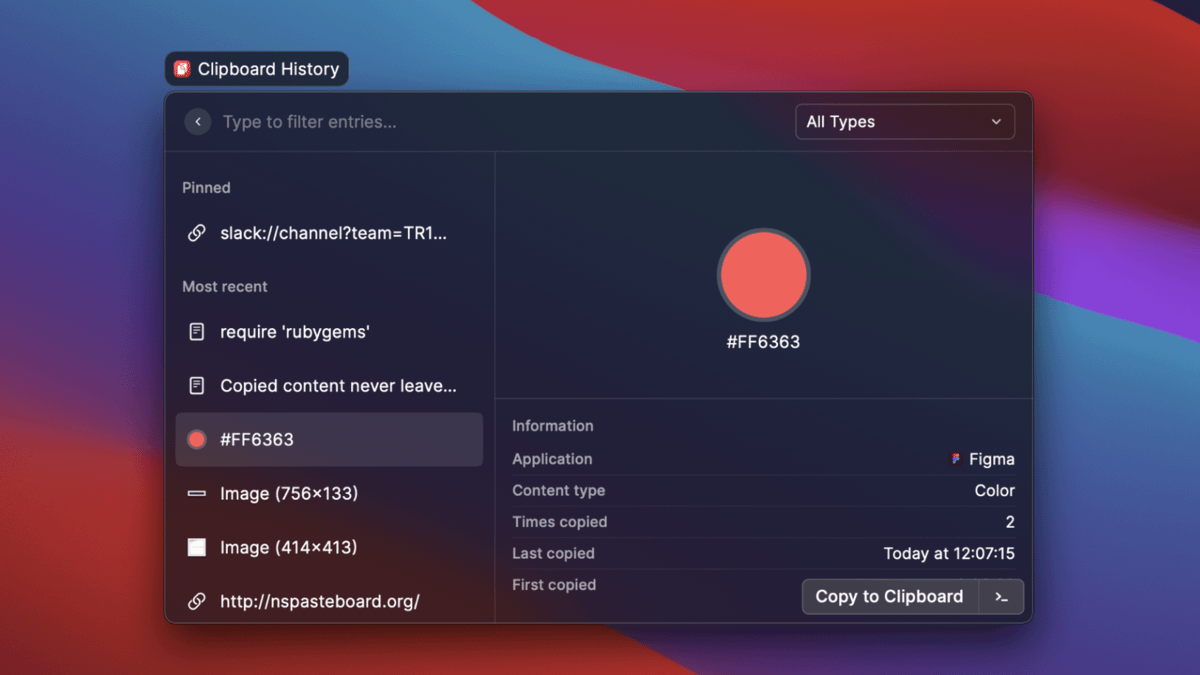Click the red color dot beside #FF6363

(197, 440)
